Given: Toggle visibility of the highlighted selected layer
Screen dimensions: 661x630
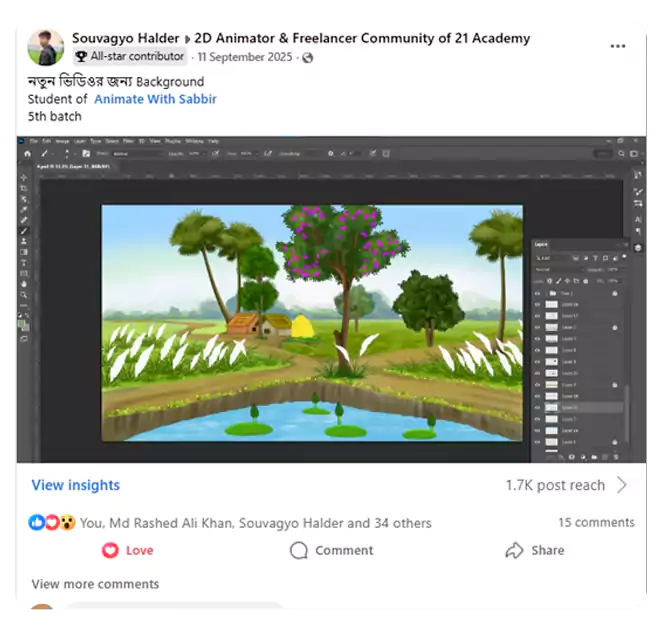Looking at the screenshot, I should click(x=538, y=407).
